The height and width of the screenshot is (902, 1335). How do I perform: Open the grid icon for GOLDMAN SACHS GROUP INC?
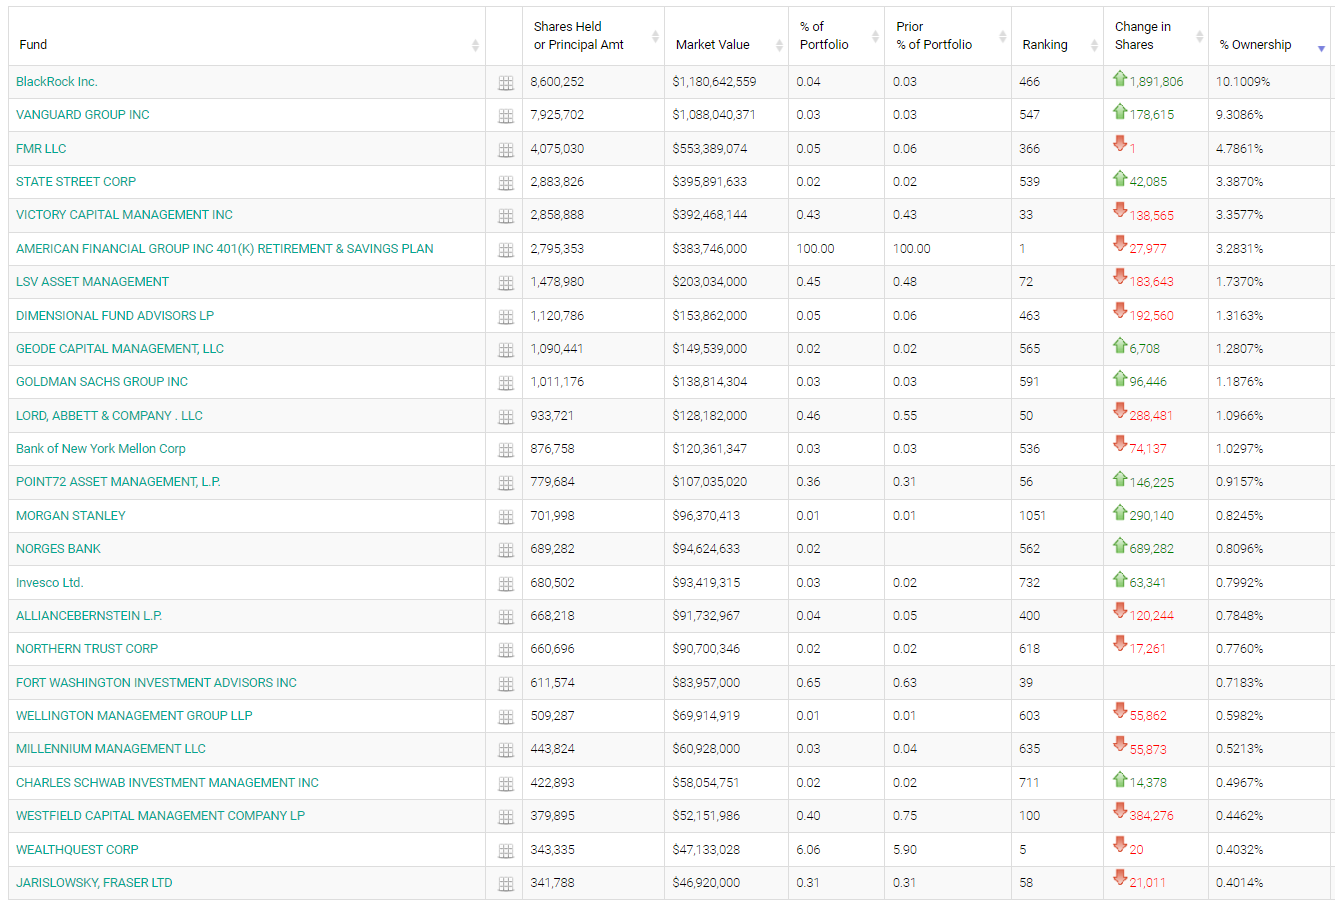(506, 383)
